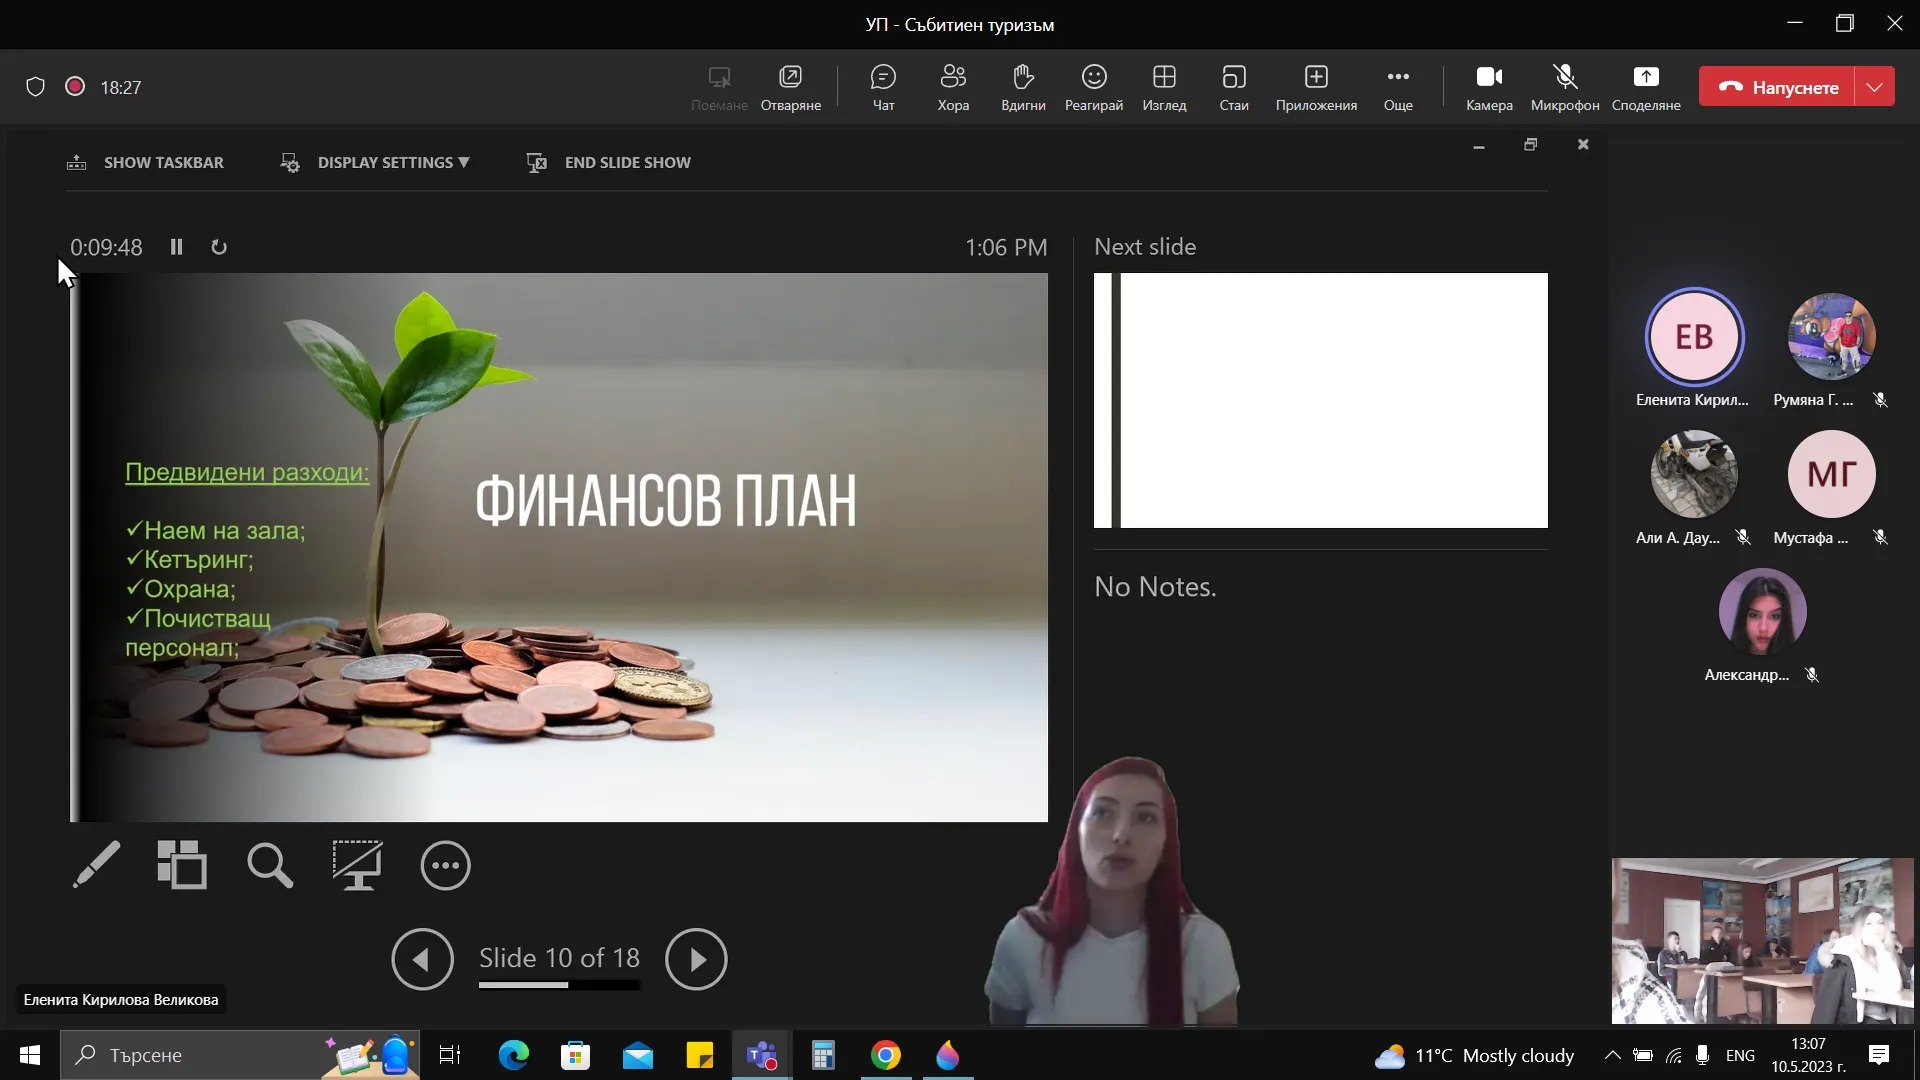Viewport: 1920px width, 1080px height.
Task: Click the network icon in system tray
Action: pyautogui.click(x=1673, y=1055)
